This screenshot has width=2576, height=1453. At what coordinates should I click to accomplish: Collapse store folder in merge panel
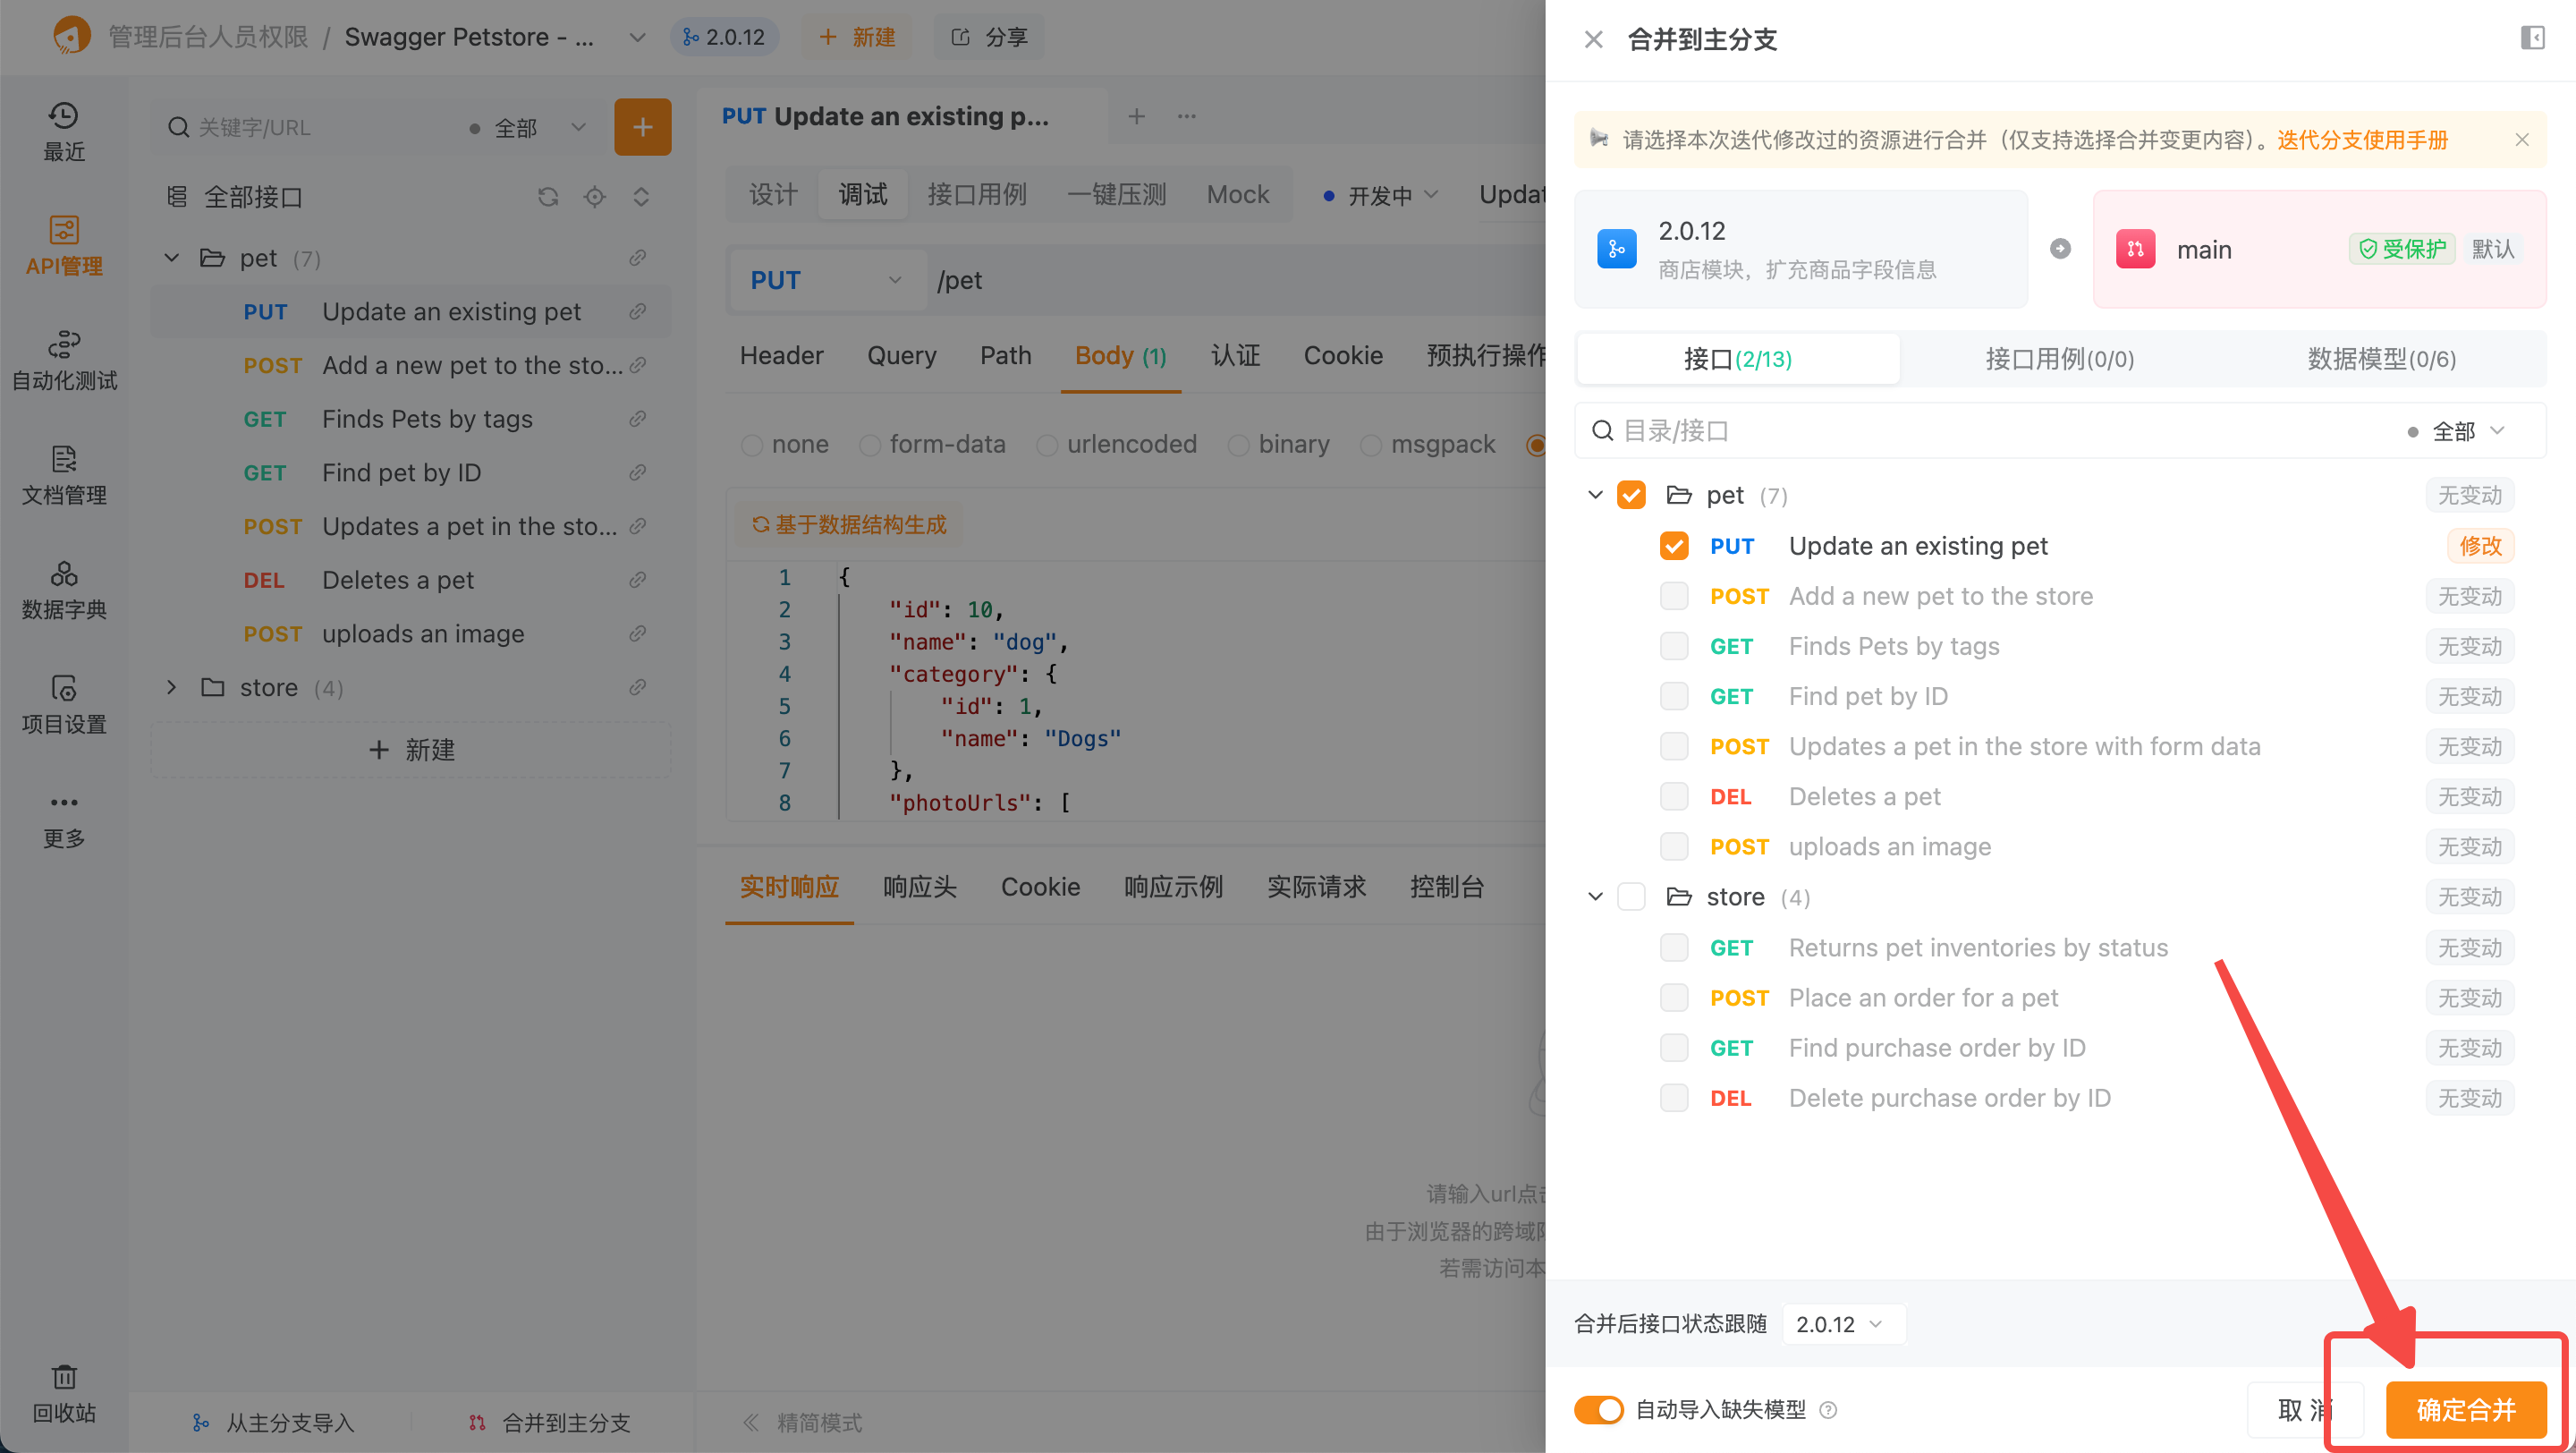click(x=1595, y=897)
